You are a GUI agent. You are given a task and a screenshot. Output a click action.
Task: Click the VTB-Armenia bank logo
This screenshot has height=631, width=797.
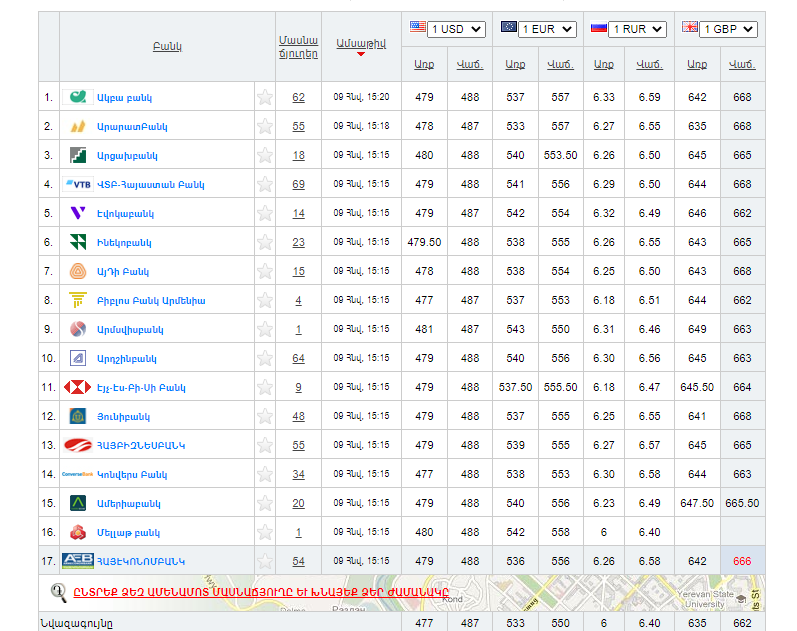(77, 184)
